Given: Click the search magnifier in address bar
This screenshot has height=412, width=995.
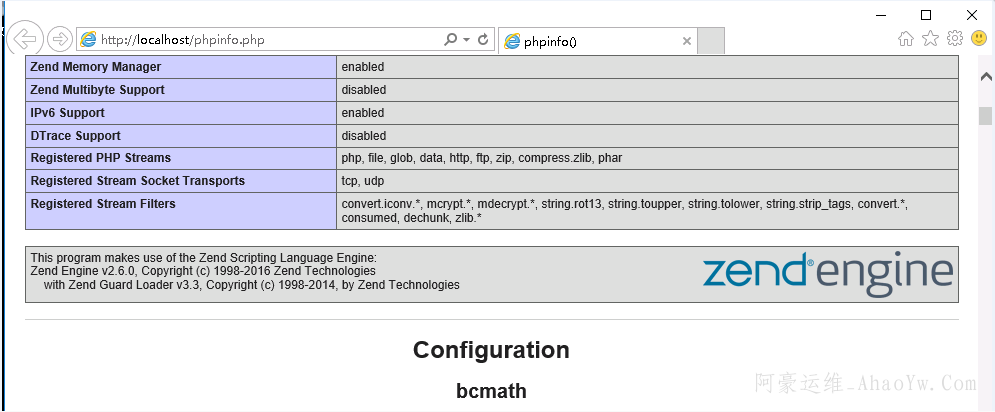Looking at the screenshot, I should (x=451, y=40).
